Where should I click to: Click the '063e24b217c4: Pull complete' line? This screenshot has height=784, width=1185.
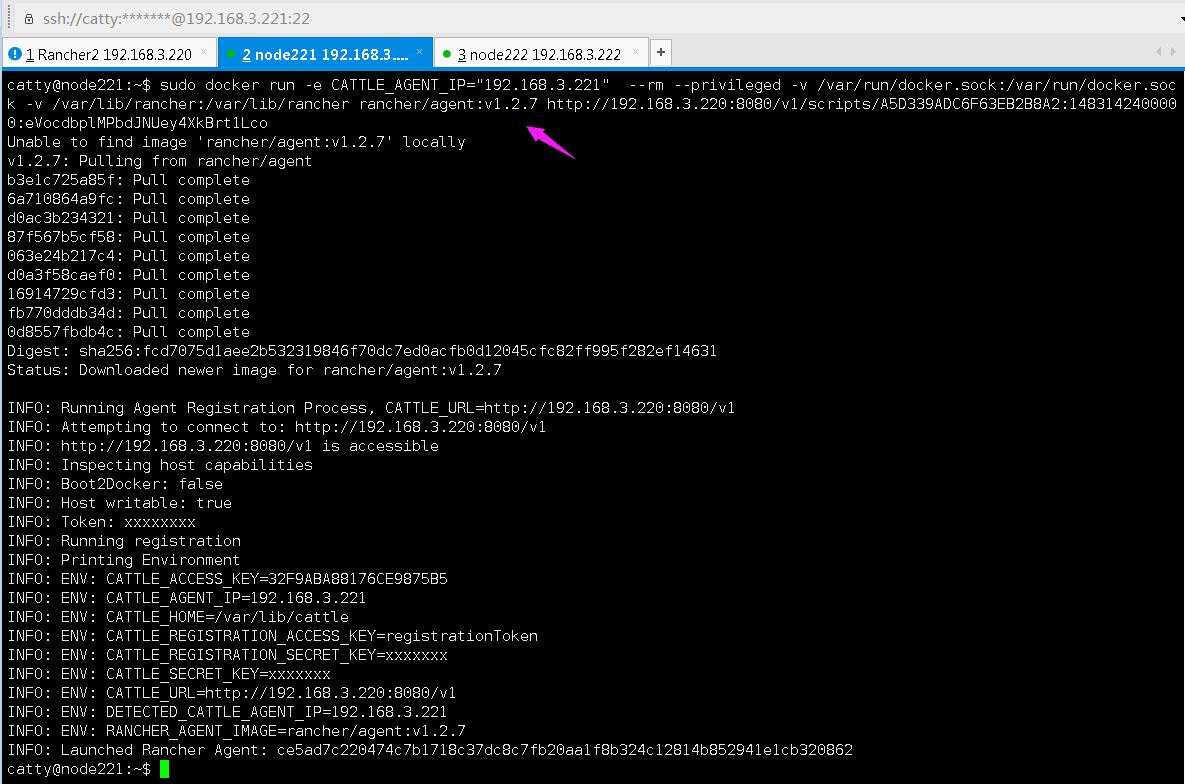(x=128, y=256)
